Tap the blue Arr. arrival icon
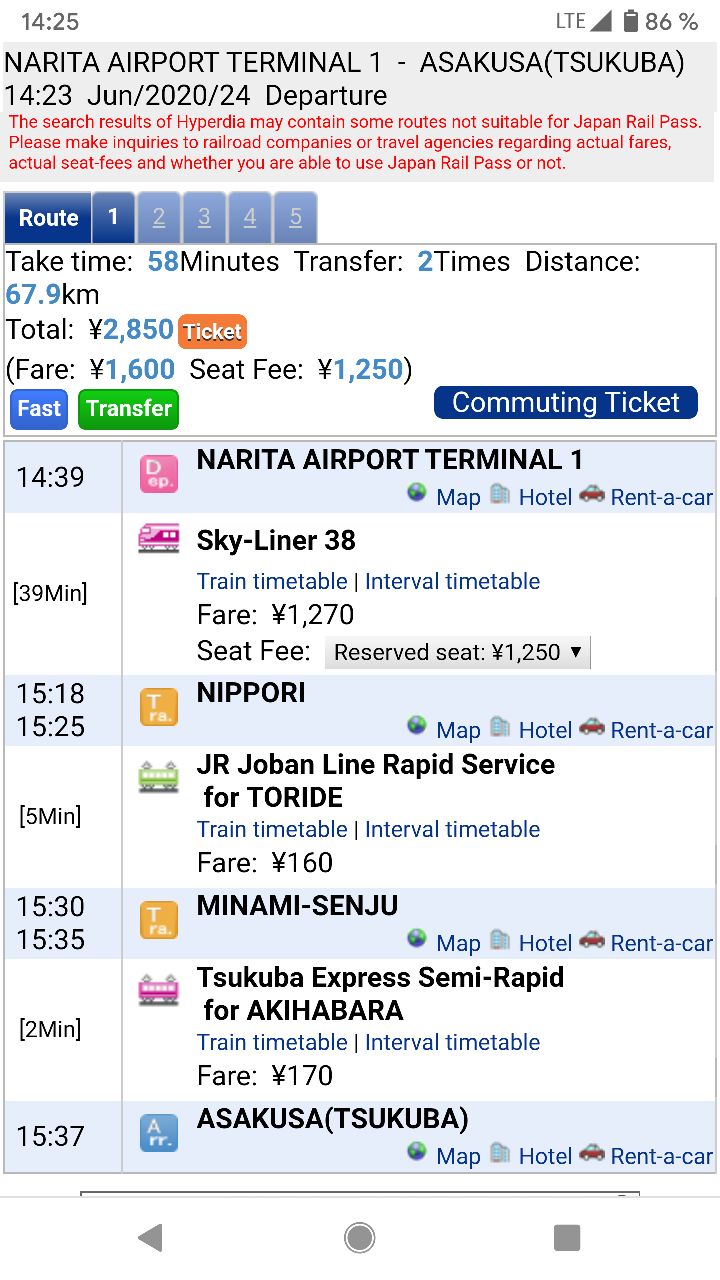This screenshot has height=1280, width=720. click(159, 1133)
